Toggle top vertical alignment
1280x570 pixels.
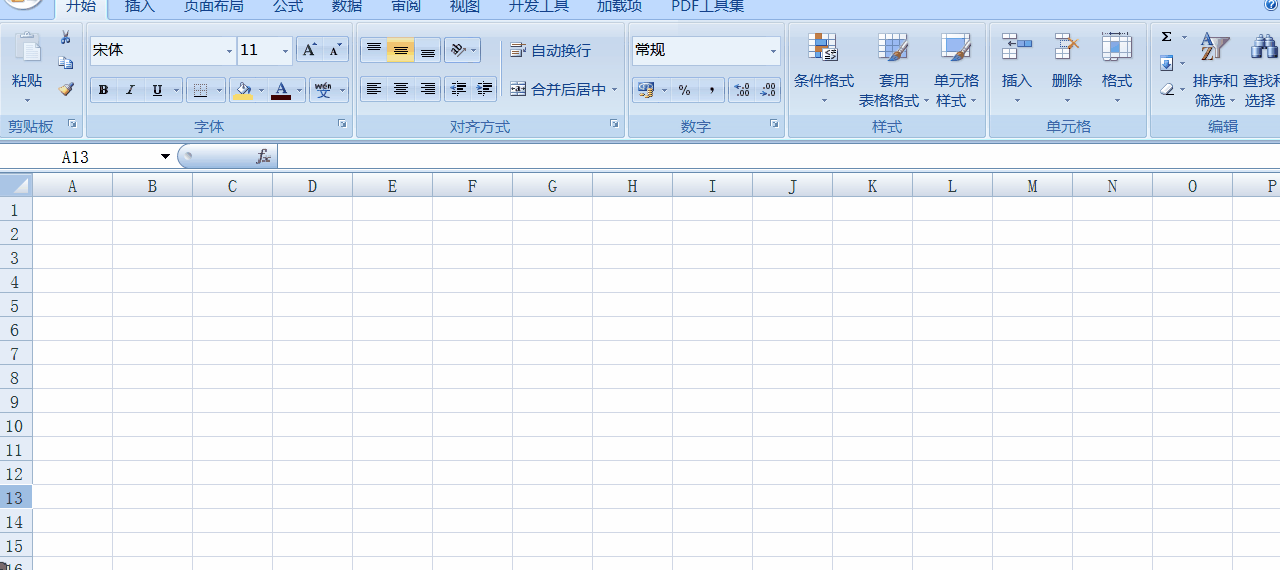tap(374, 50)
